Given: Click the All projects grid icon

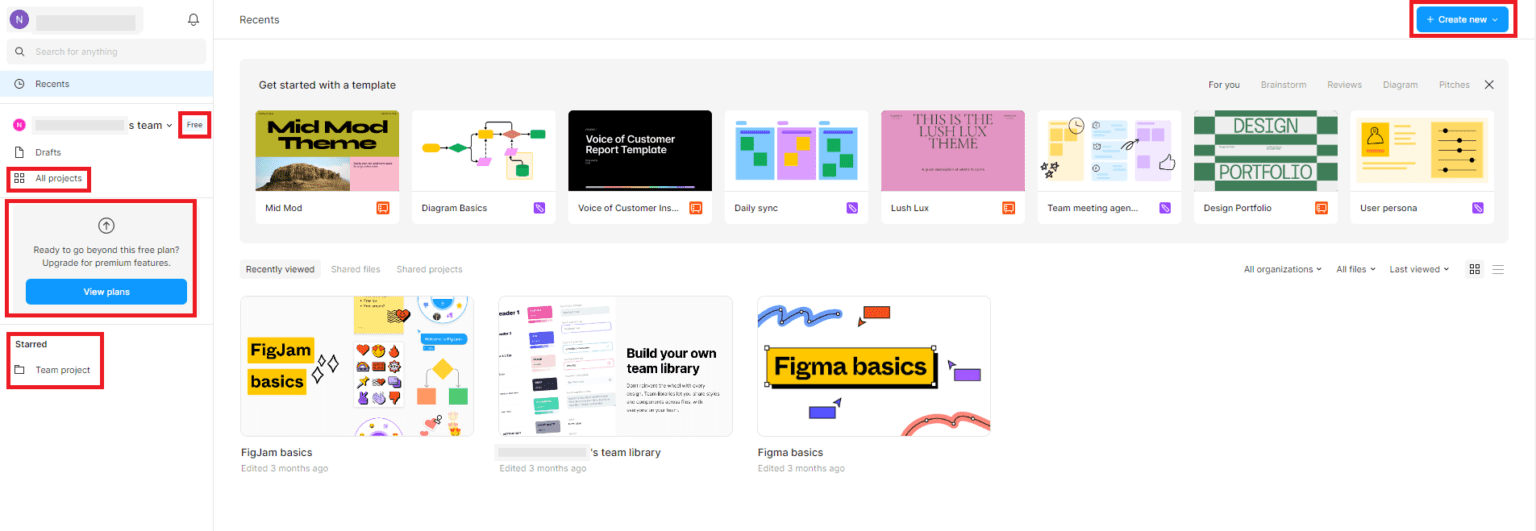Looking at the screenshot, I should click(20, 179).
